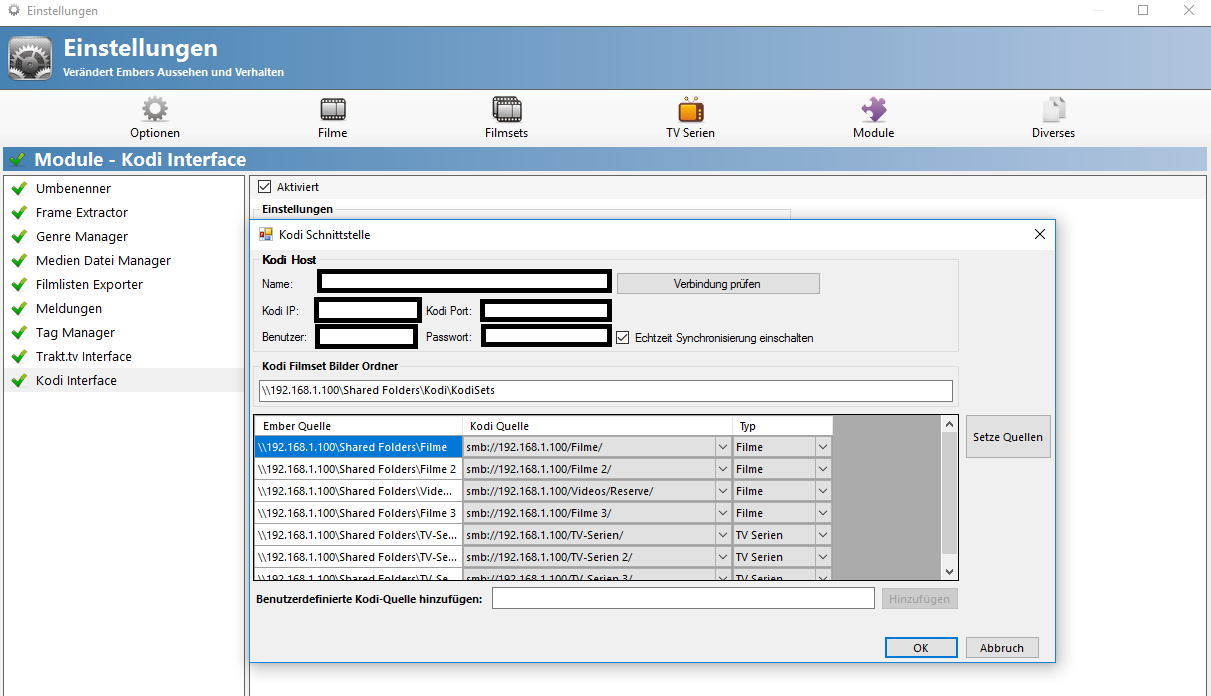Click the Typ column header
Image resolution: width=1211 pixels, height=696 pixels.
click(783, 426)
